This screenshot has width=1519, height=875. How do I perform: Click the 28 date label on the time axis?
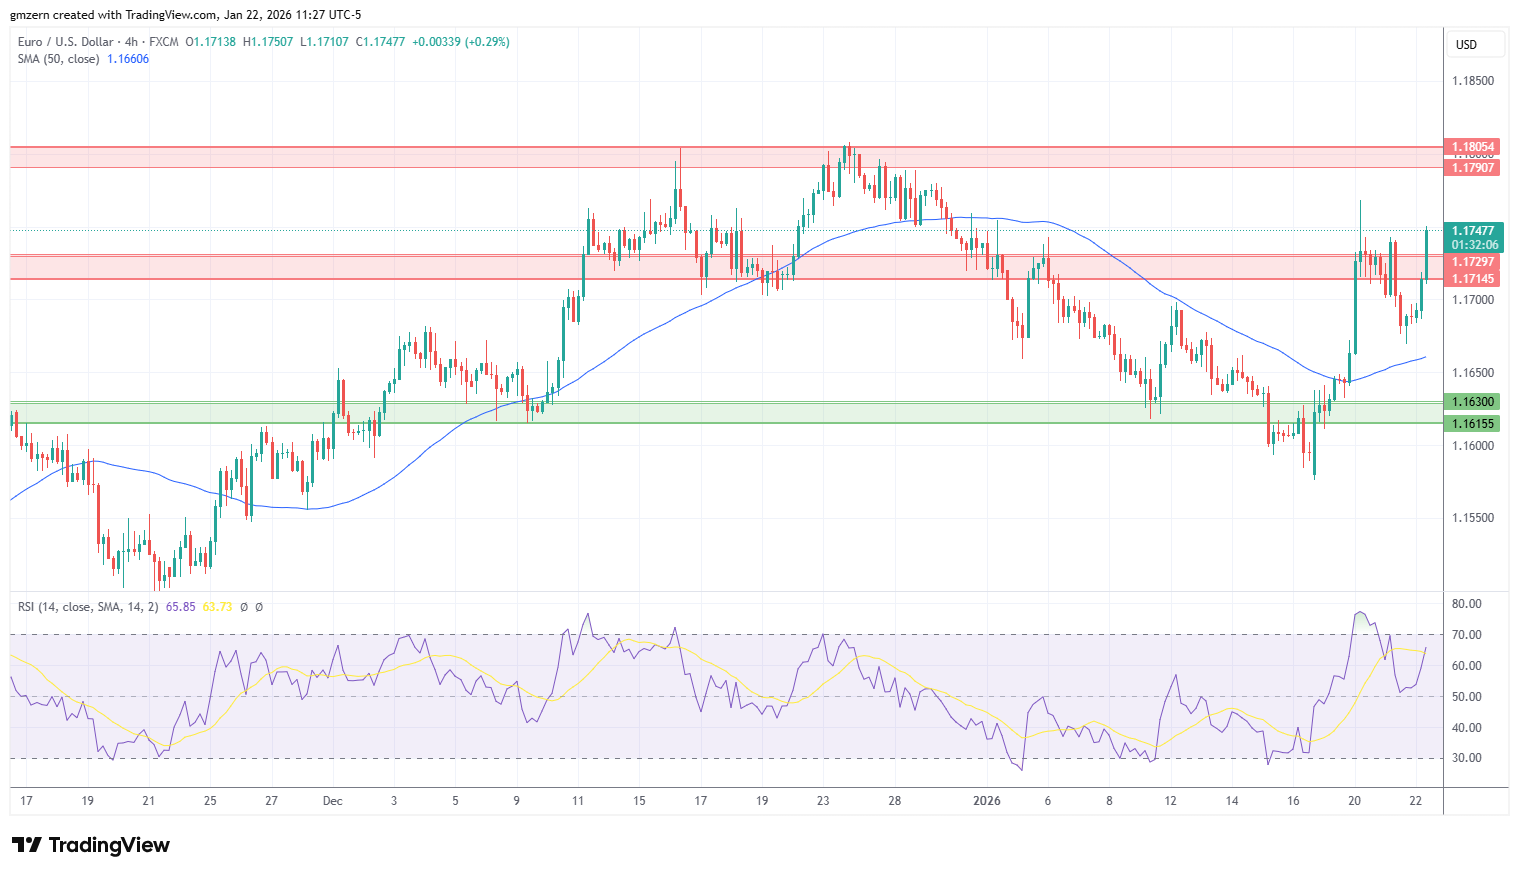pos(895,801)
